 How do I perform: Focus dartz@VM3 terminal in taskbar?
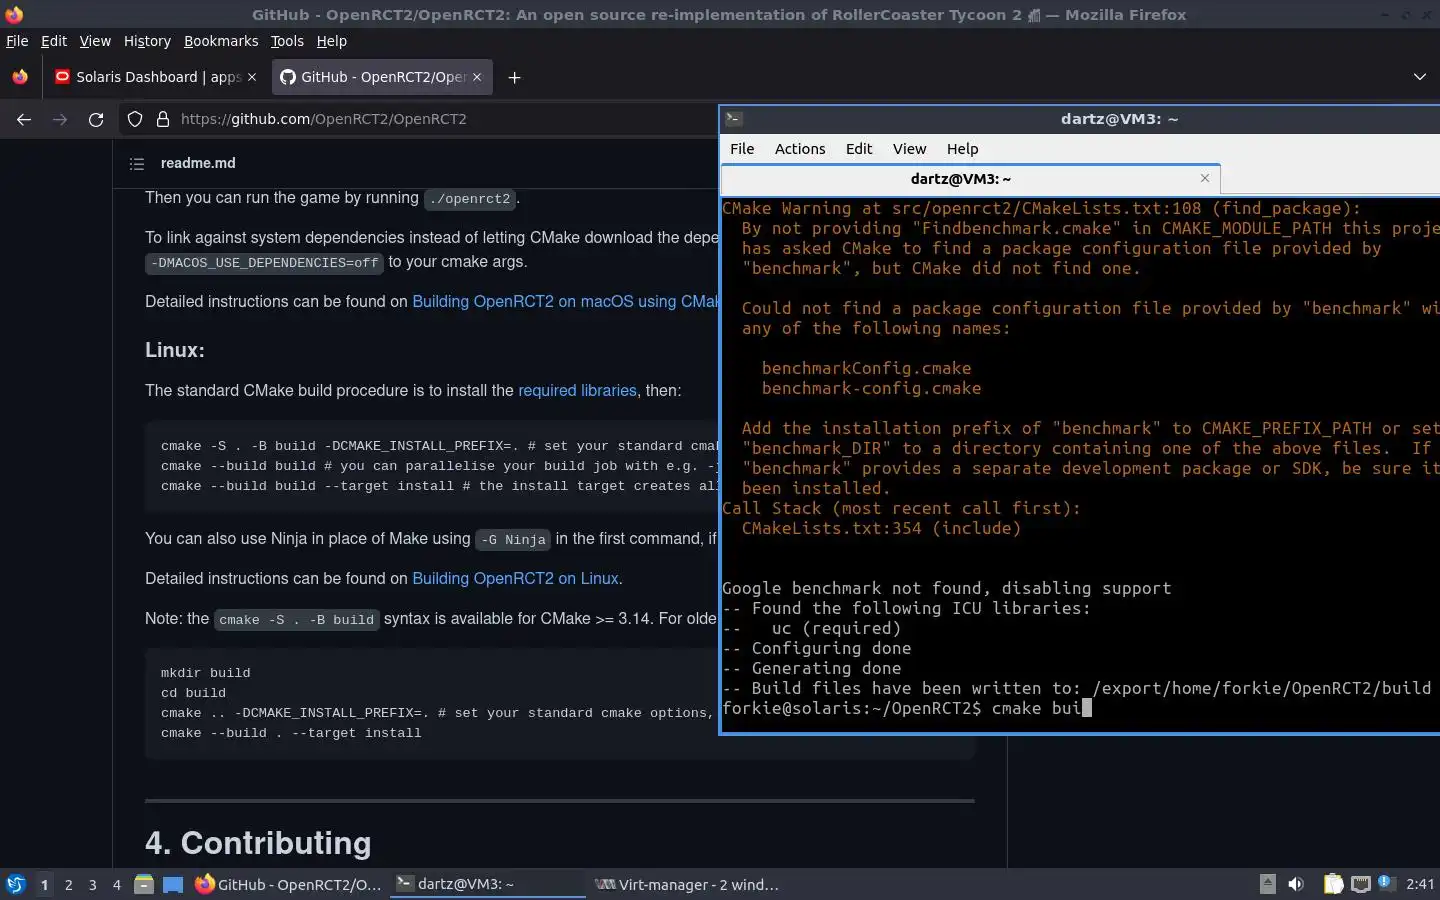(487, 884)
